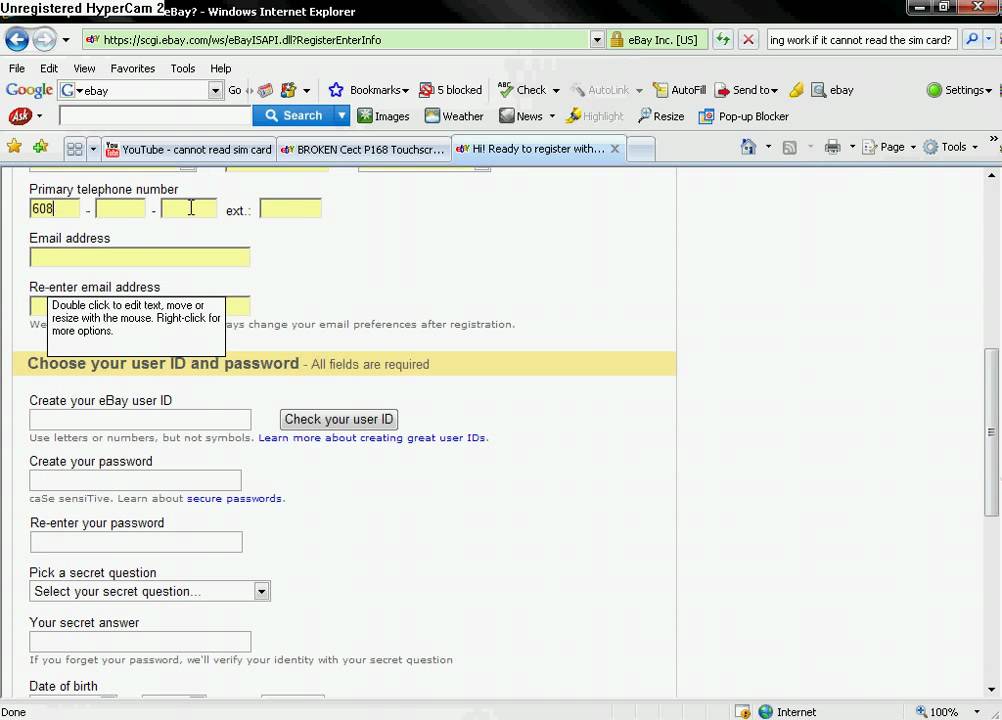
Task: Click the Email address input field
Action: pyautogui.click(x=139, y=257)
